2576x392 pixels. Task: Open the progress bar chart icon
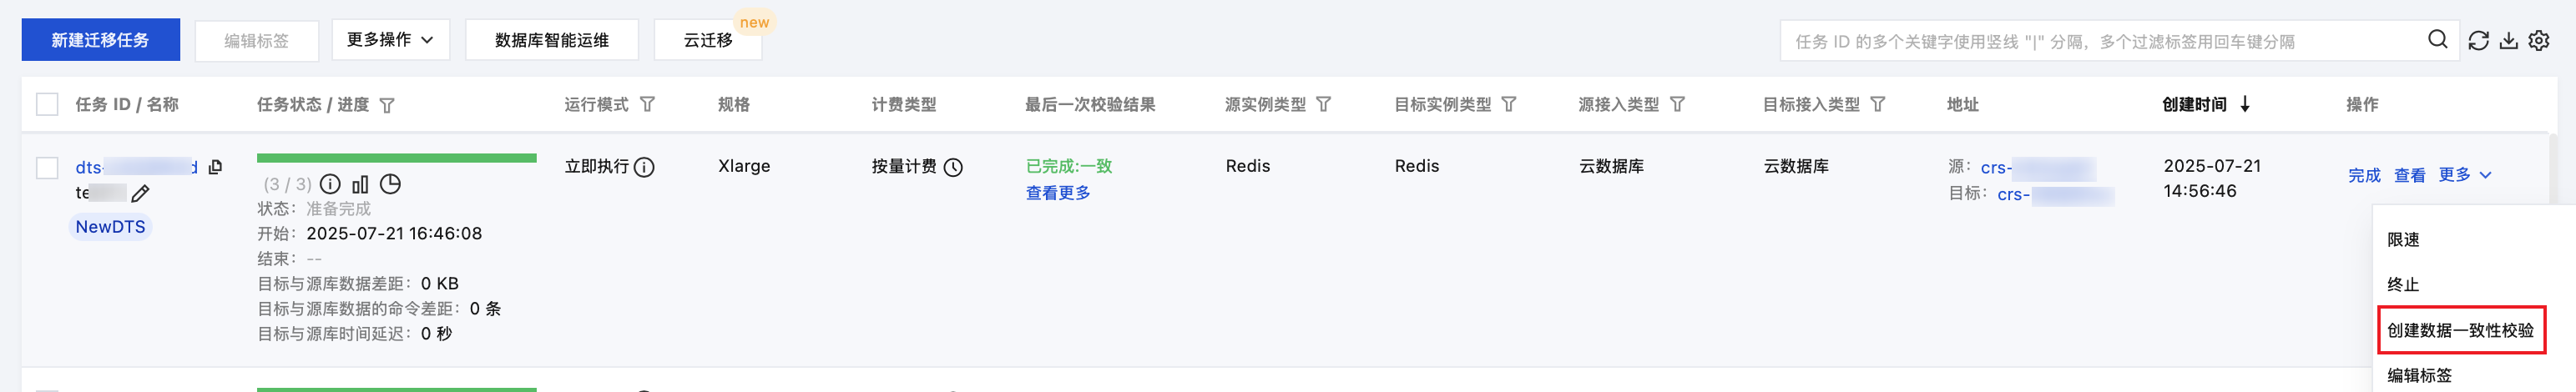360,184
